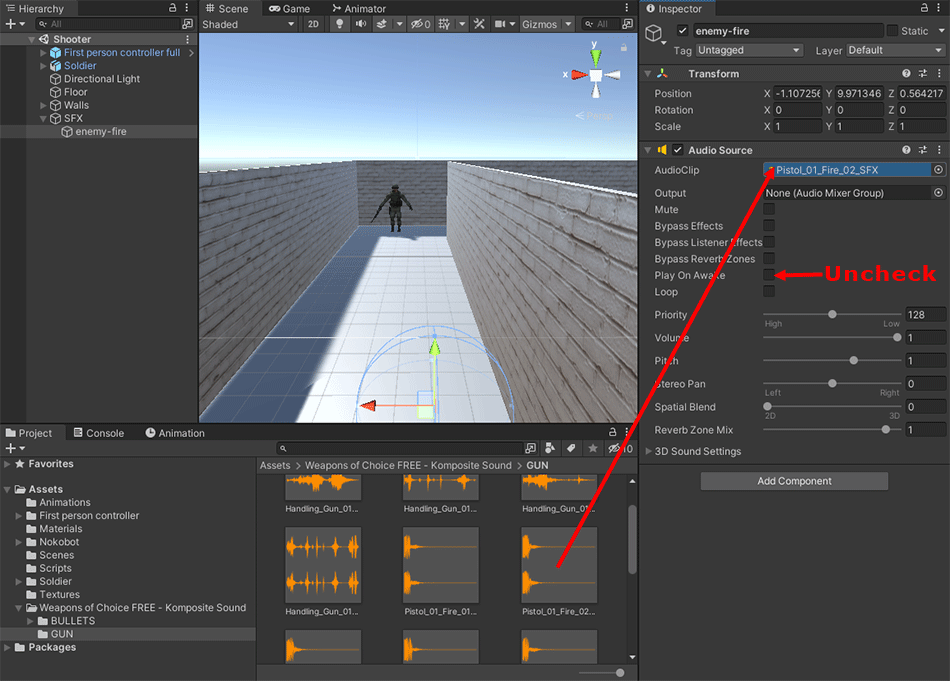
Task: Open the Tag dropdown showing Untagged
Action: click(750, 50)
